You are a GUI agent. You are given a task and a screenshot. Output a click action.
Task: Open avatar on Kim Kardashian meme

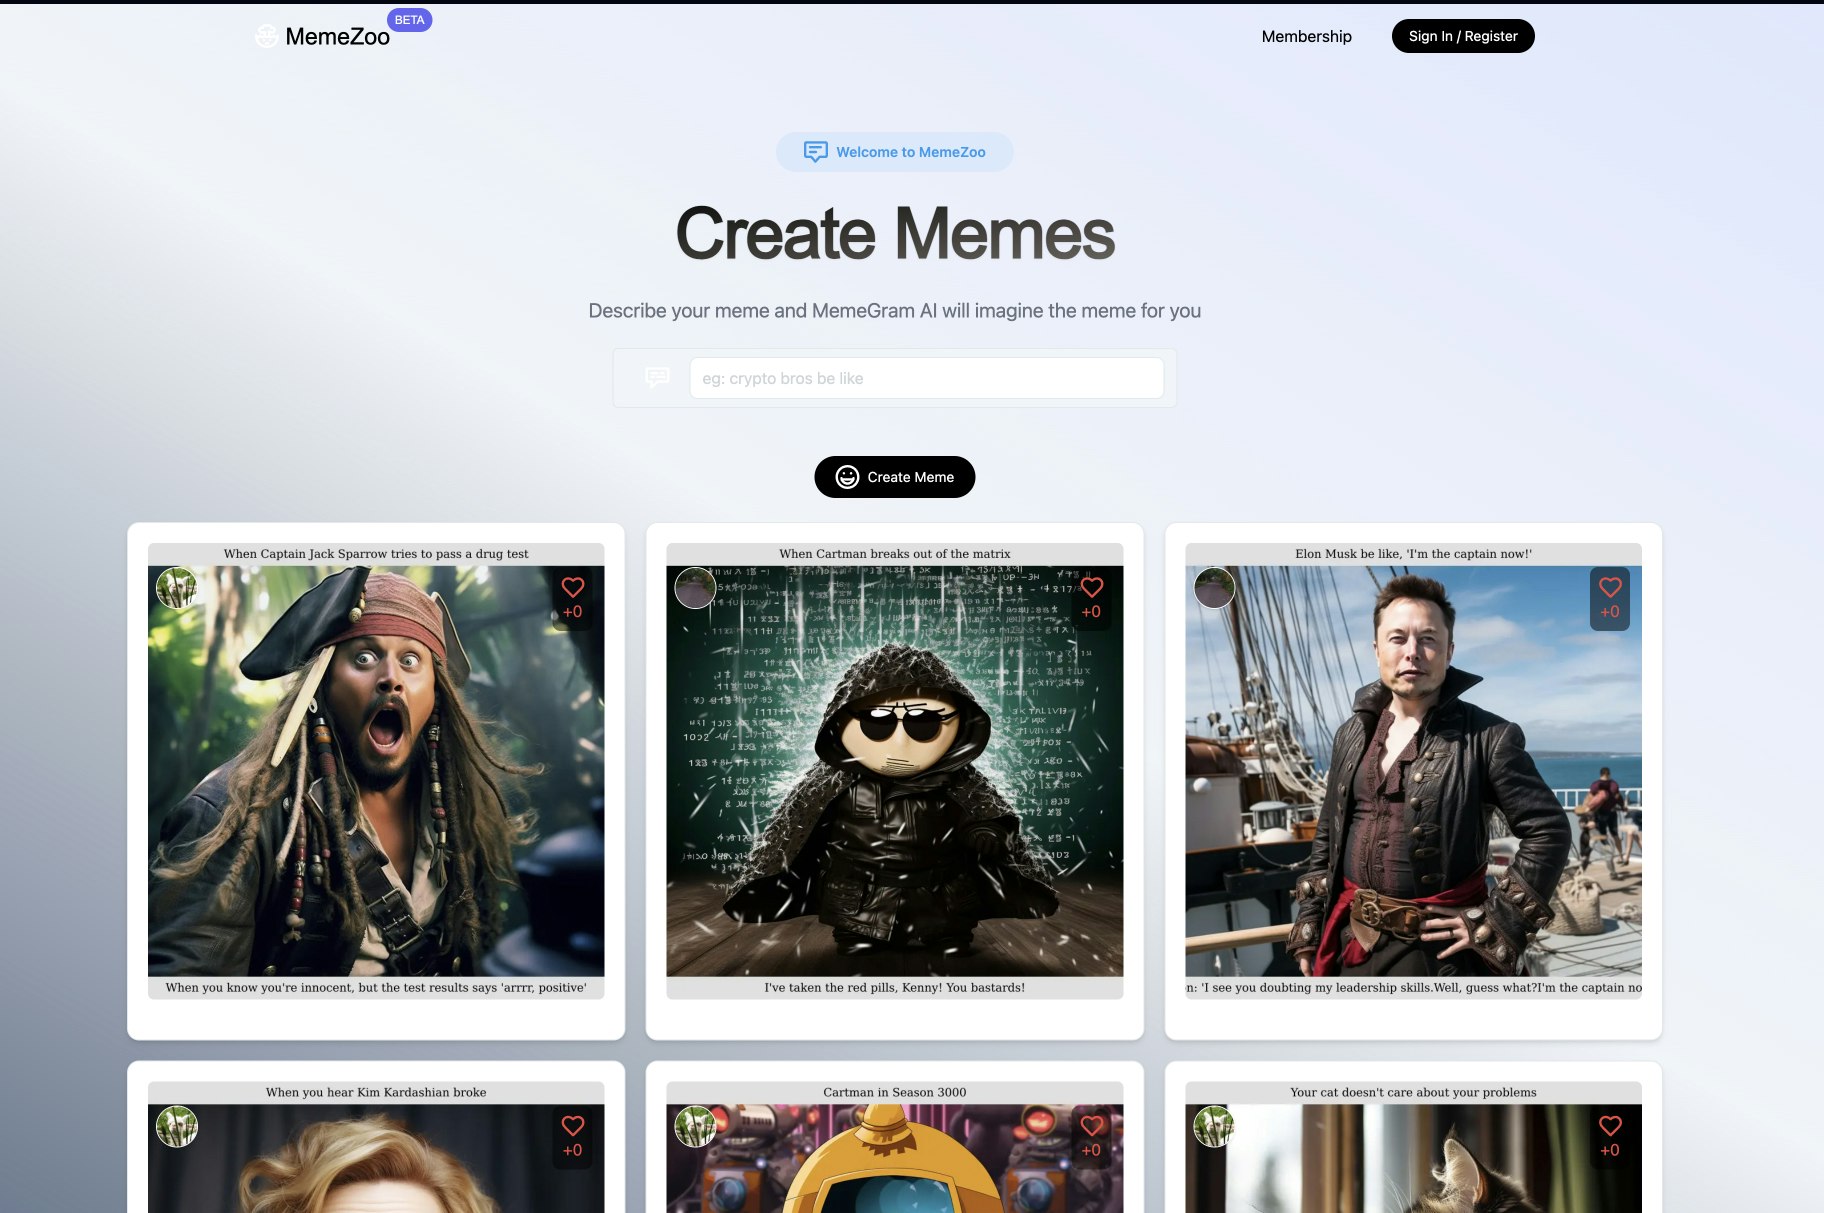177,1127
